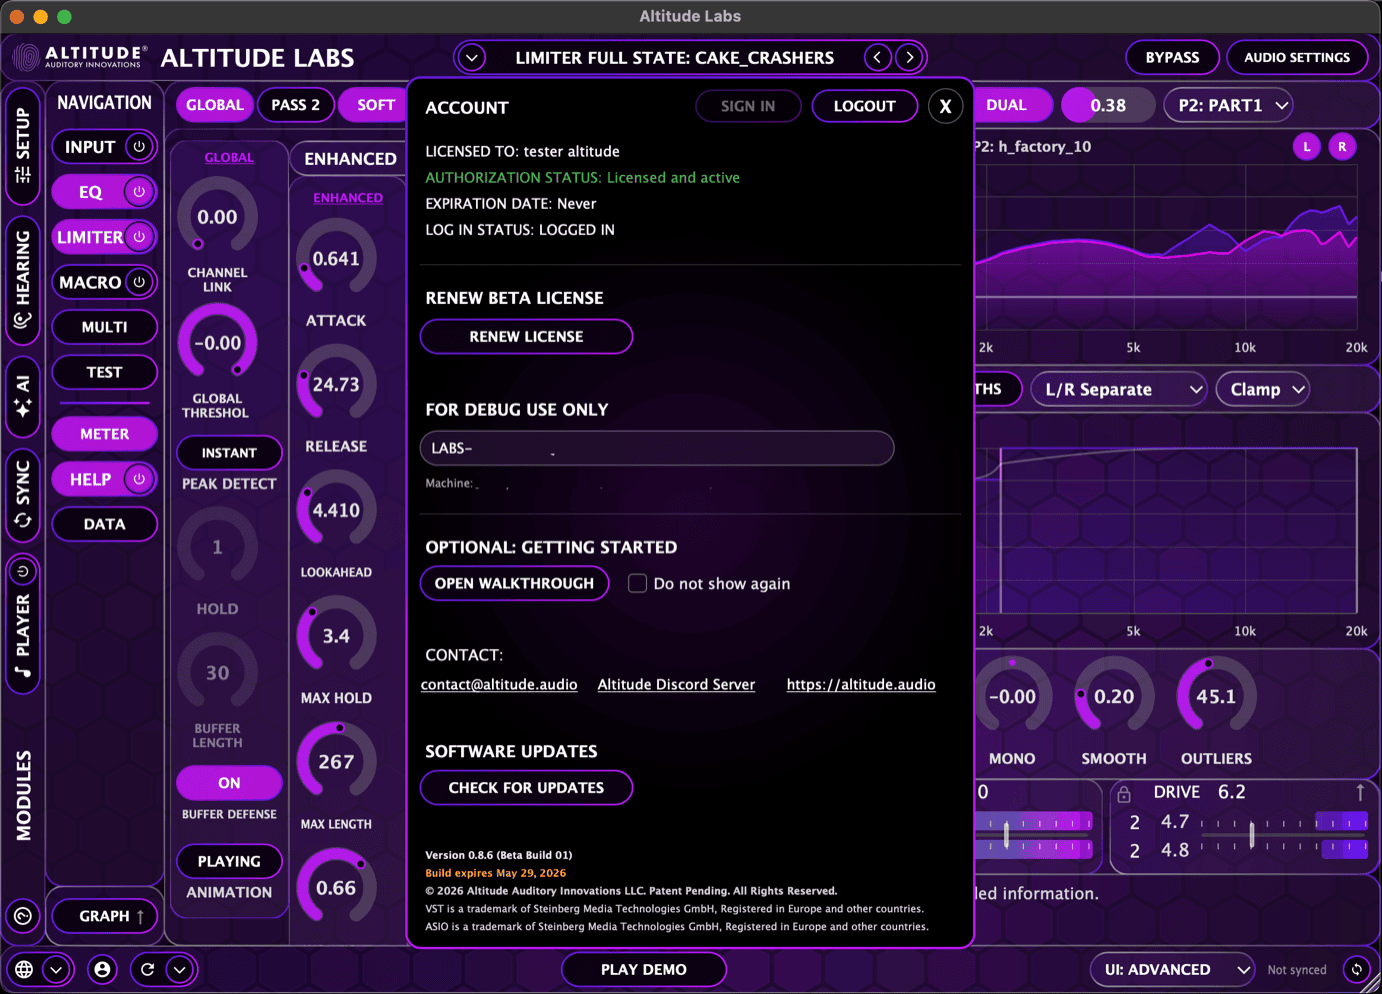Screen dimensions: 1382x994
Task: Open the account profile icon
Action: pyautogui.click(x=102, y=969)
